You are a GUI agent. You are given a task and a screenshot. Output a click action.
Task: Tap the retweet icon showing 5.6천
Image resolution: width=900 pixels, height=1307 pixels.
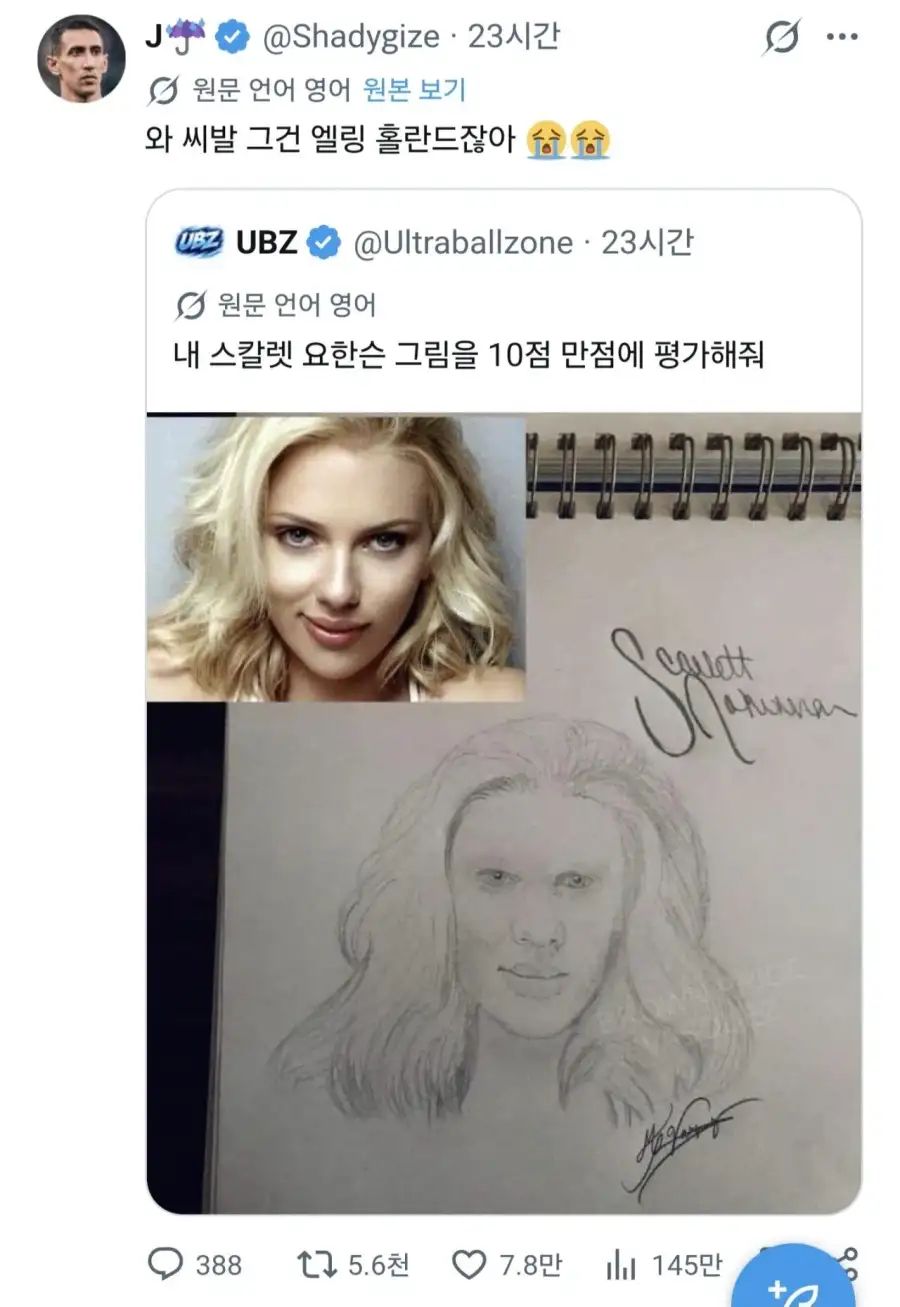(317, 1265)
